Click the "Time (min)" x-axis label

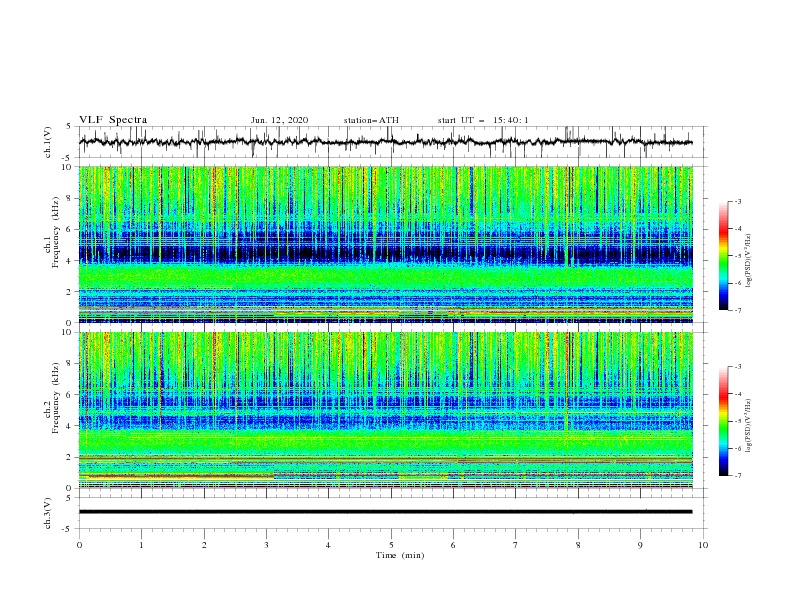coord(400,555)
